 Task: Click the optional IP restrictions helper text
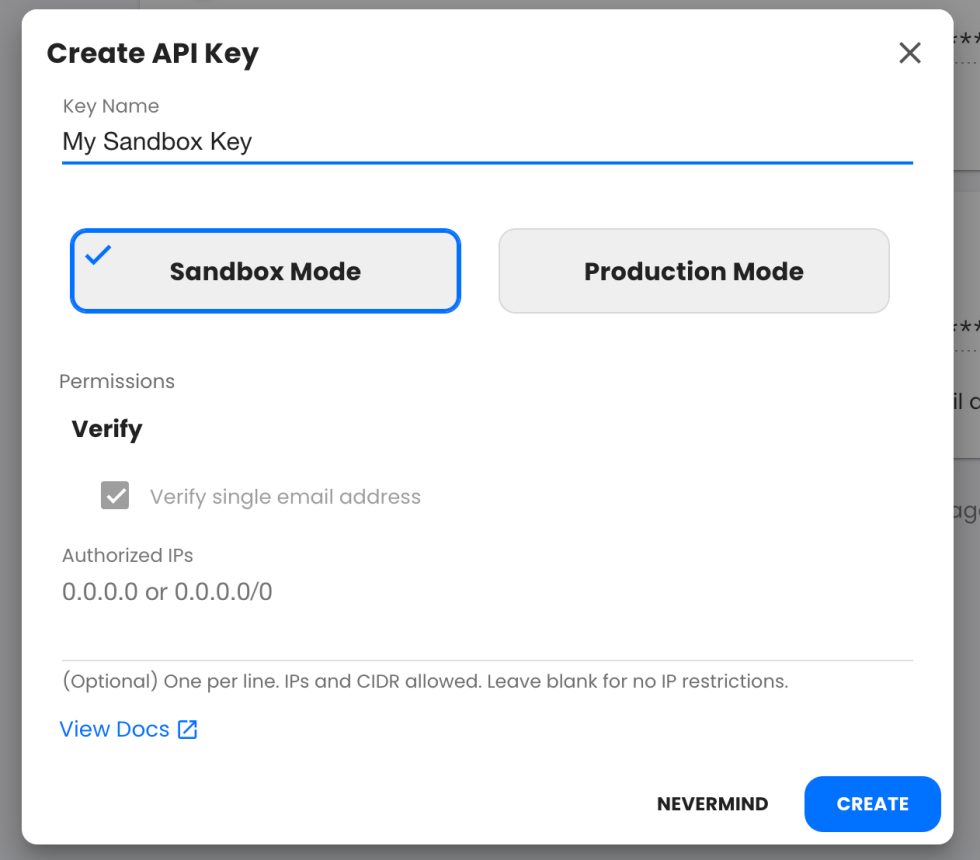[425, 682]
